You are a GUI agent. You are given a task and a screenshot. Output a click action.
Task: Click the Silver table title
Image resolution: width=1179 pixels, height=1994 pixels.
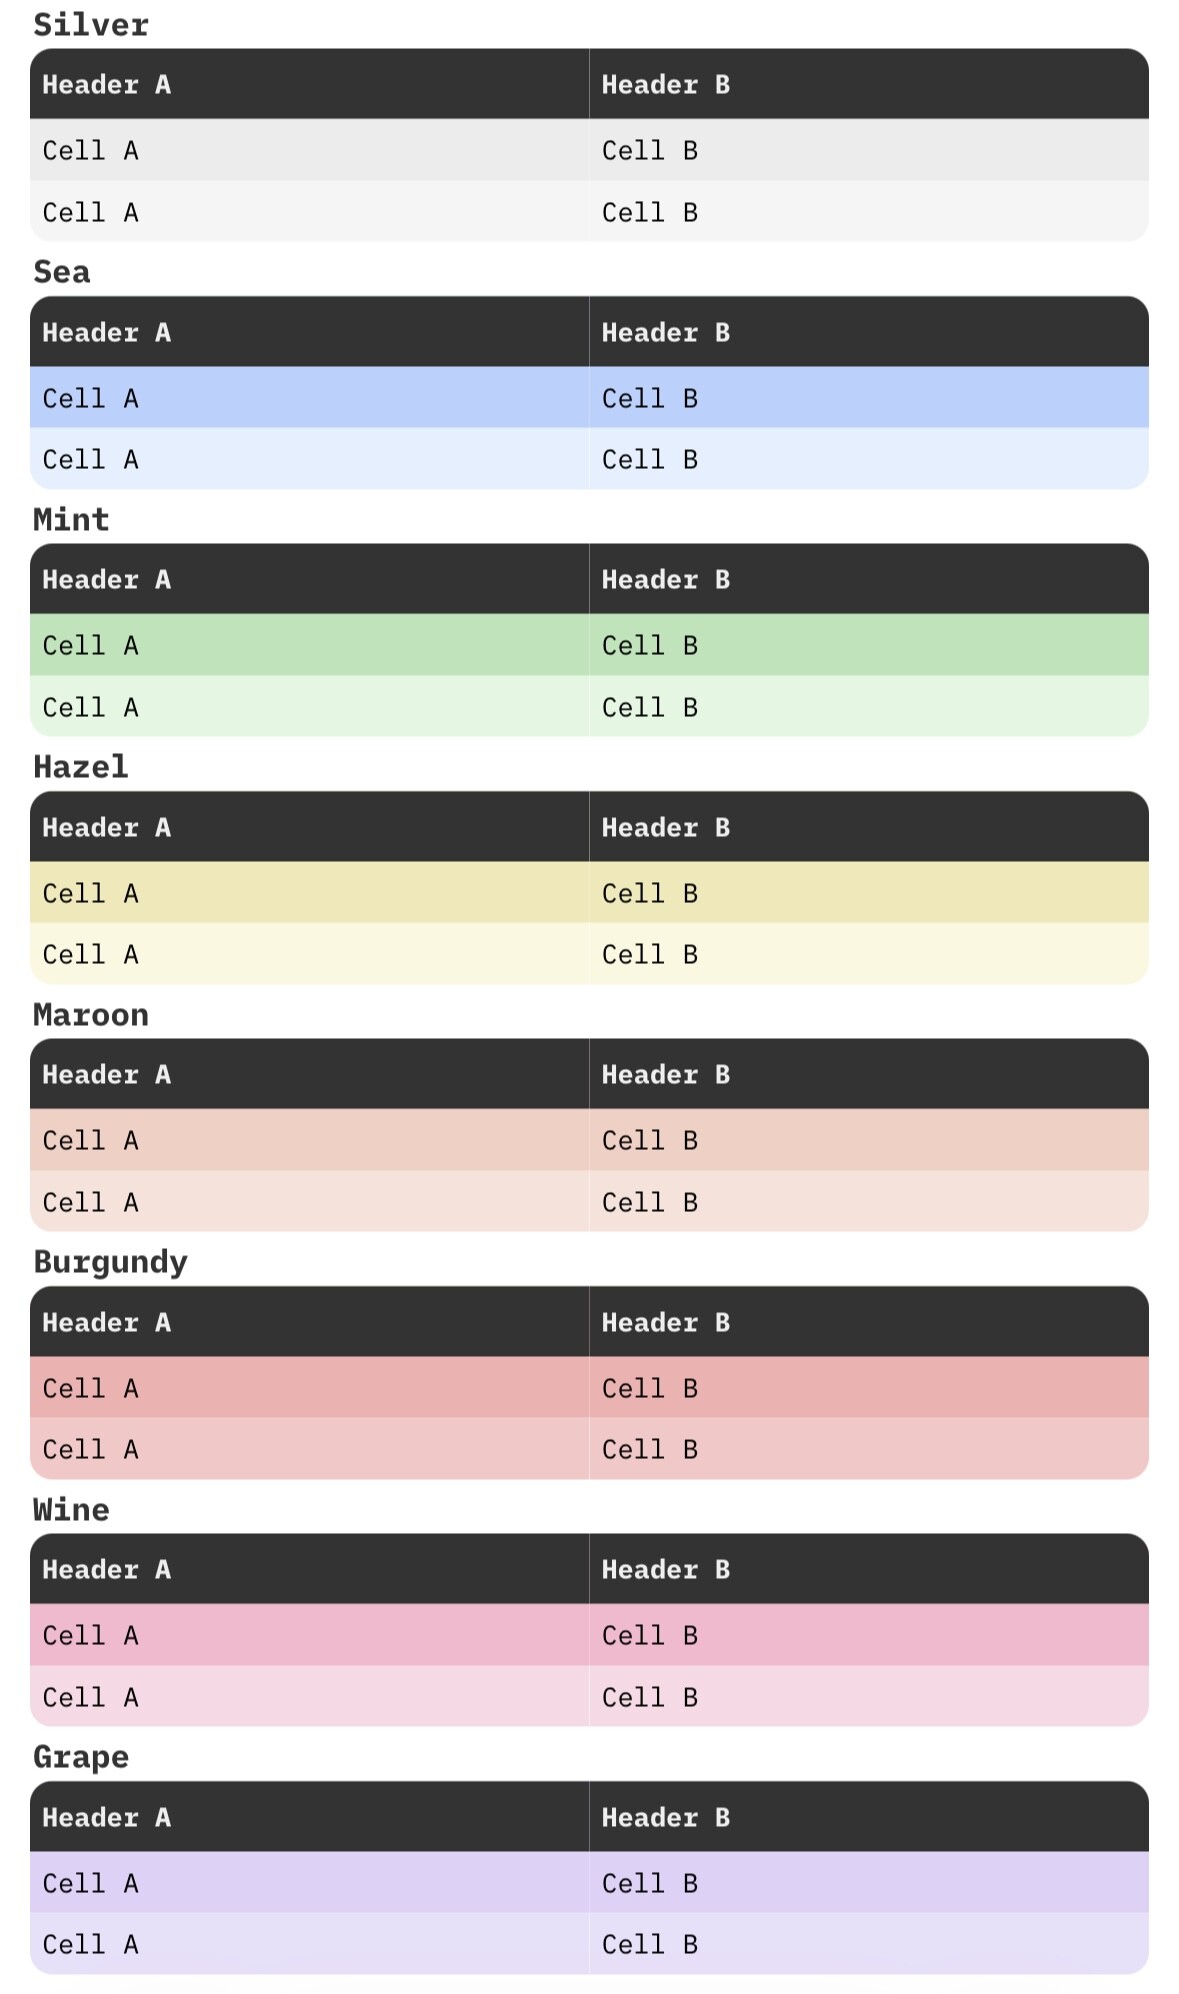pos(91,25)
